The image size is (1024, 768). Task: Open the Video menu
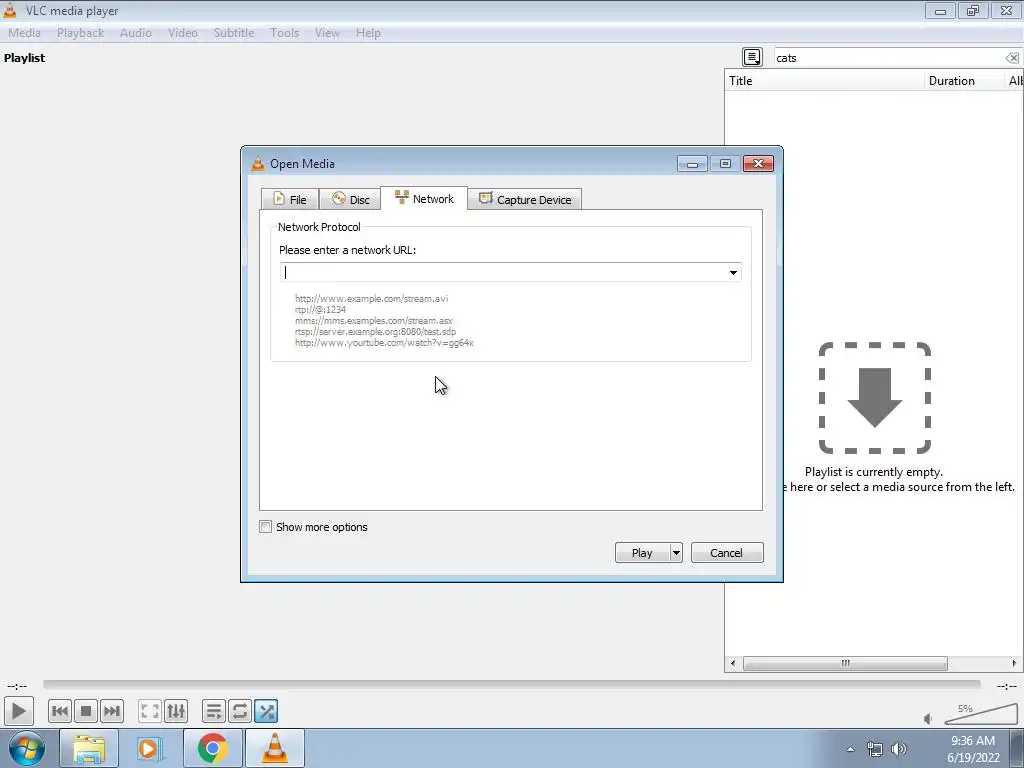coord(182,33)
